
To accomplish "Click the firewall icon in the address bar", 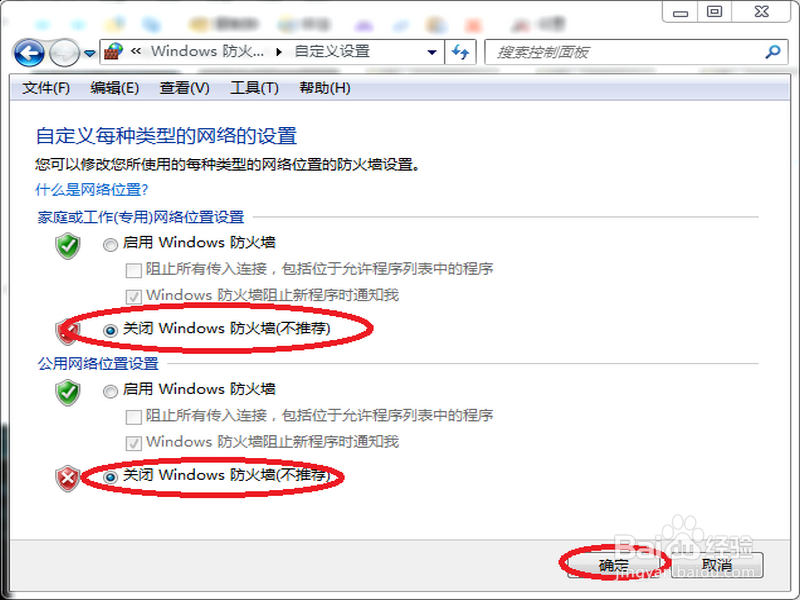I will [x=114, y=52].
